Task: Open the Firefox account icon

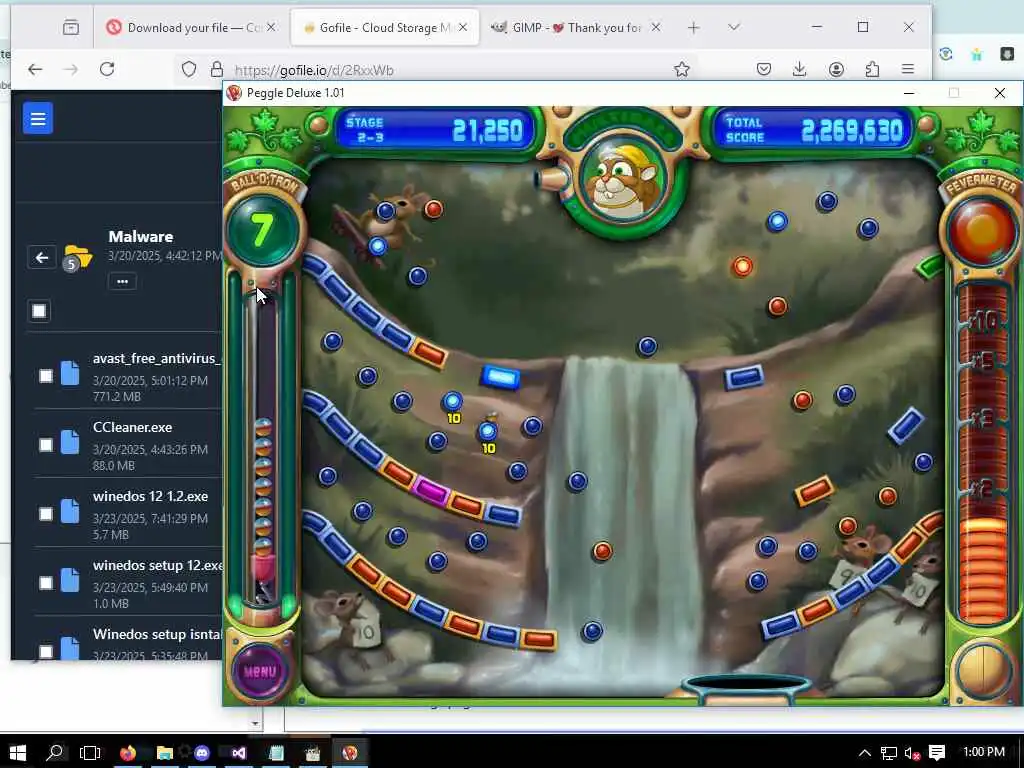Action: pyautogui.click(x=836, y=69)
